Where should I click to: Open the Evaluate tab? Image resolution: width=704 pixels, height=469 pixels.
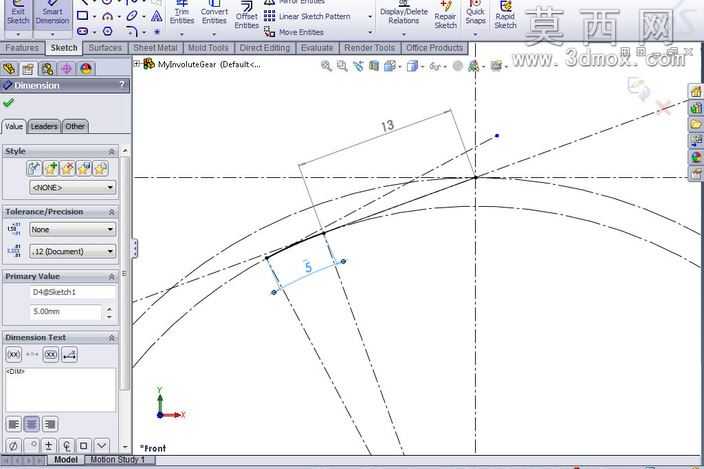click(317, 48)
